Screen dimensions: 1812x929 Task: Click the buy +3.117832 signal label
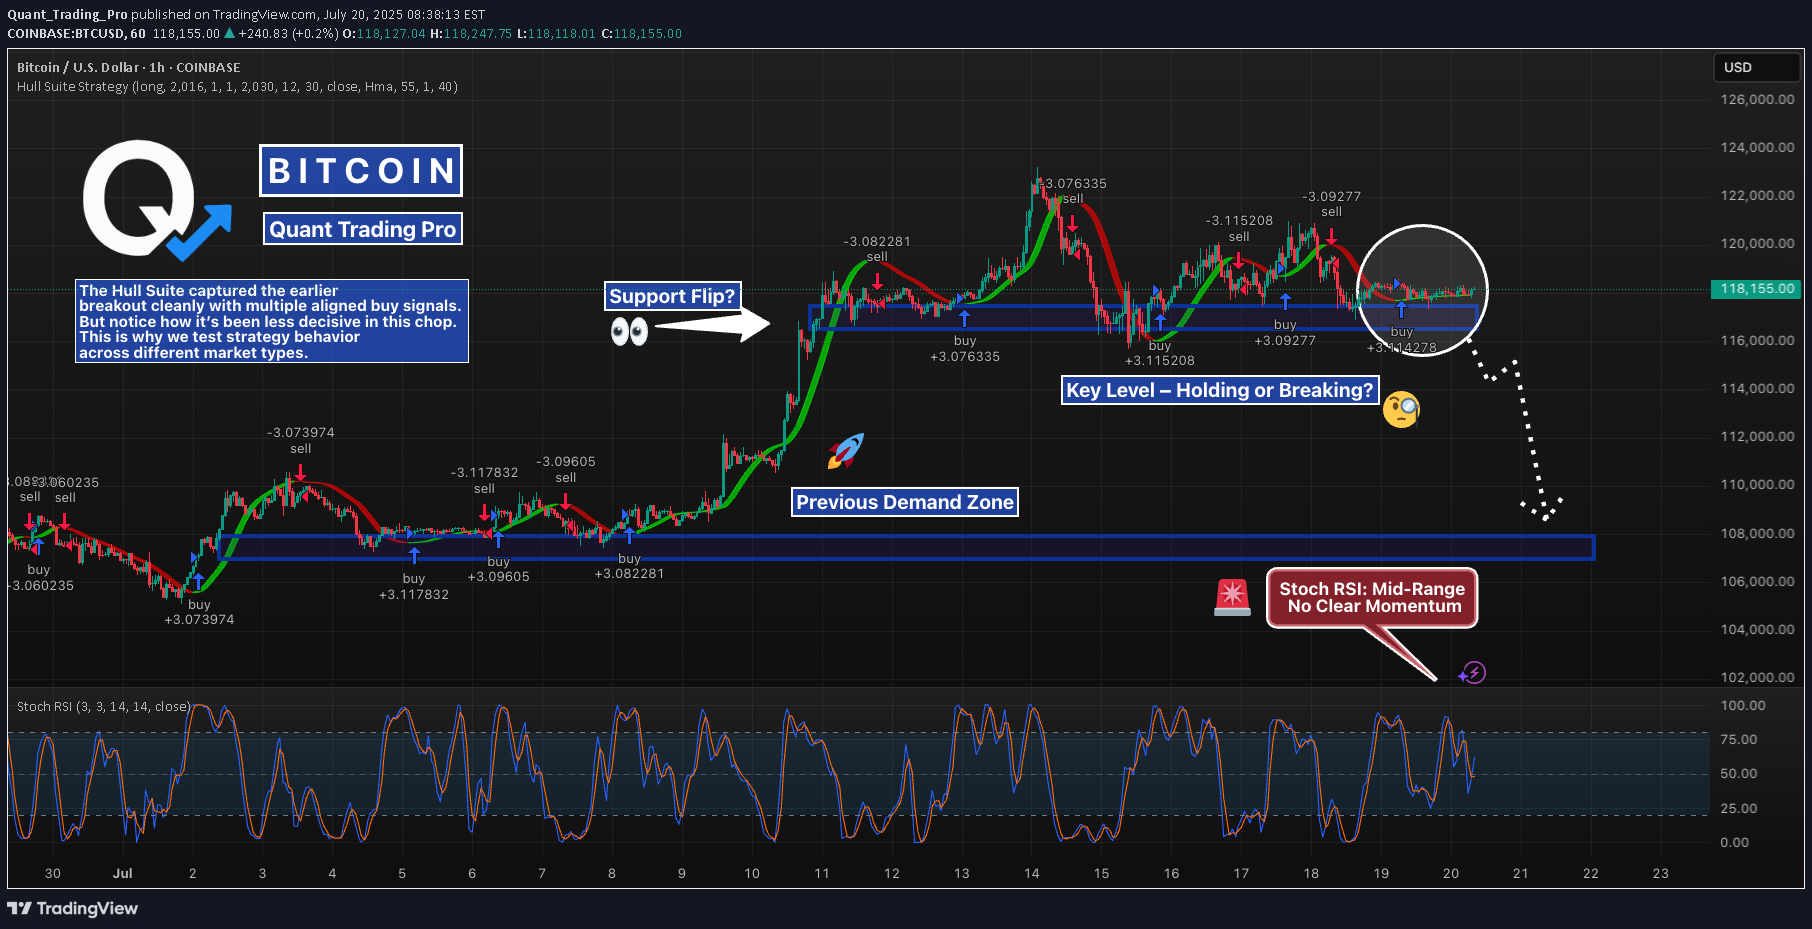414,586
